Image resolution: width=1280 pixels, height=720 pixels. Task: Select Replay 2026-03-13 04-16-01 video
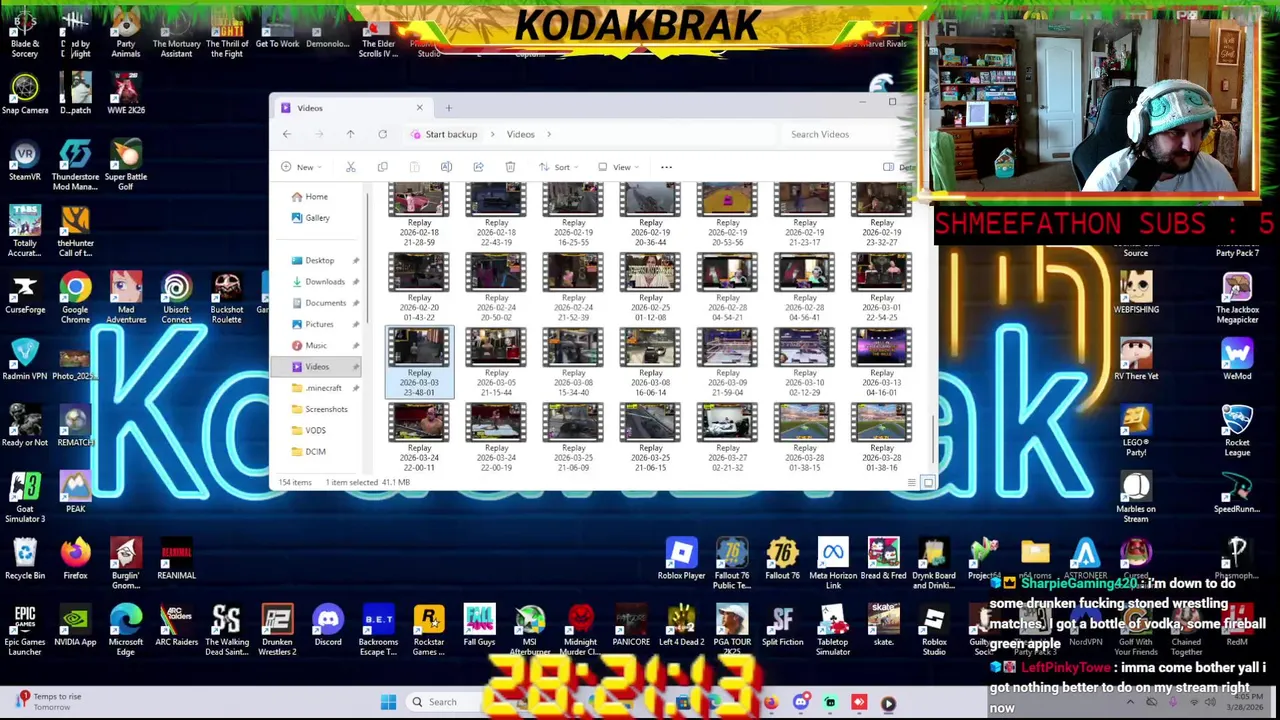coord(882,363)
